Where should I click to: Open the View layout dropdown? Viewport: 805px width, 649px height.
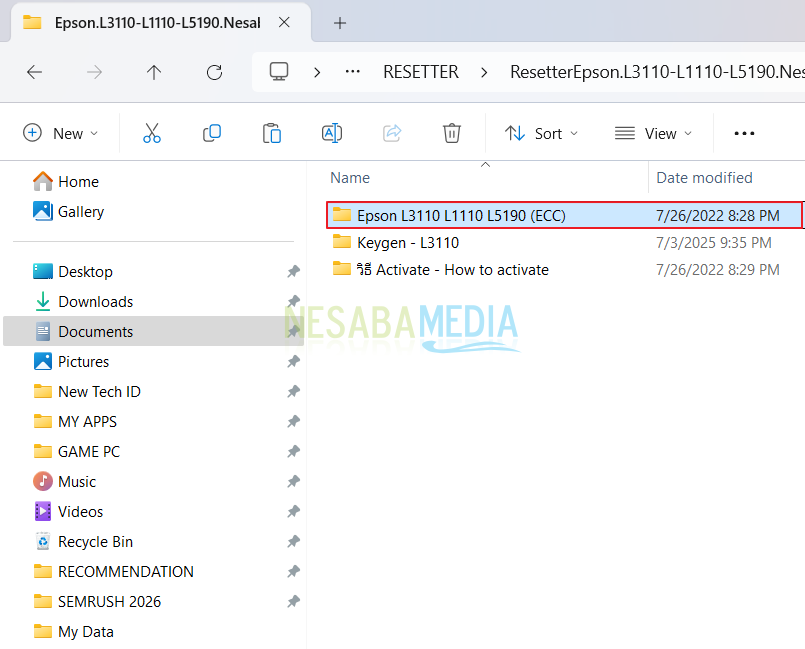pyautogui.click(x=653, y=133)
